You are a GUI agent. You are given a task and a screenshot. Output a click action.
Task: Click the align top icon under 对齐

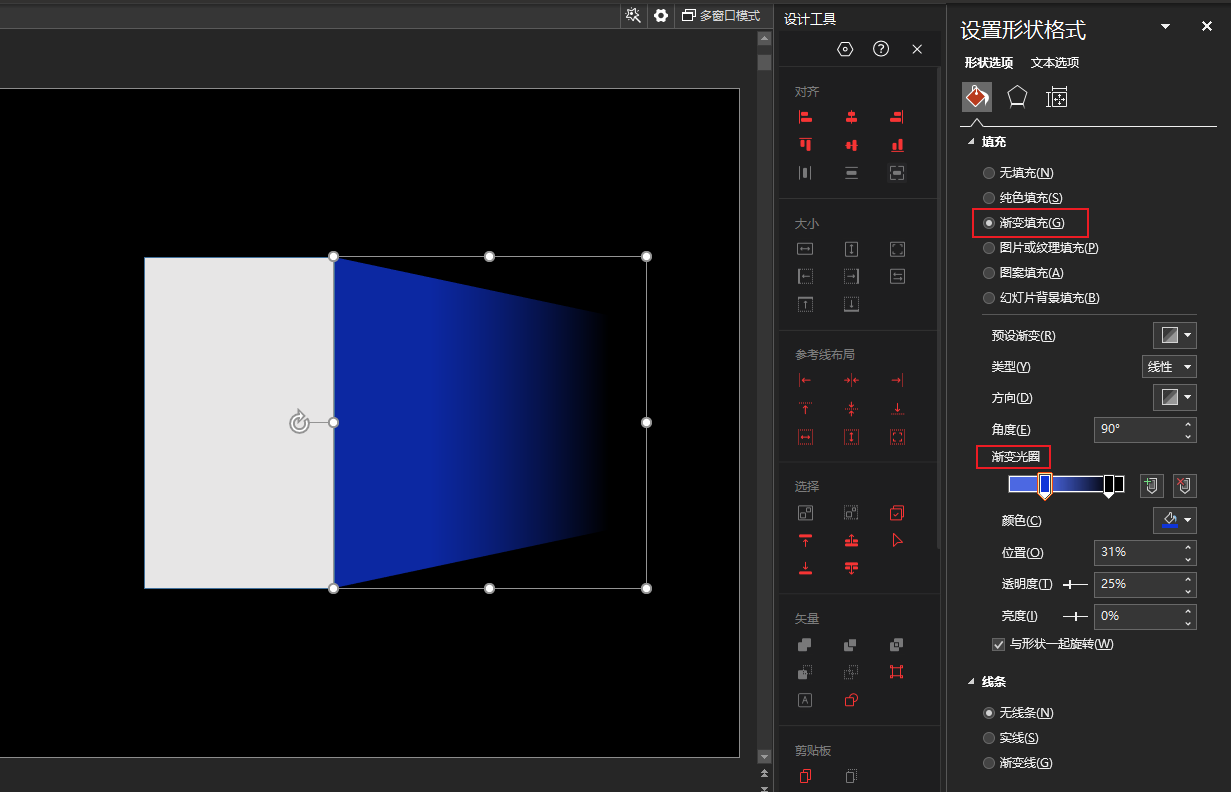click(x=805, y=145)
